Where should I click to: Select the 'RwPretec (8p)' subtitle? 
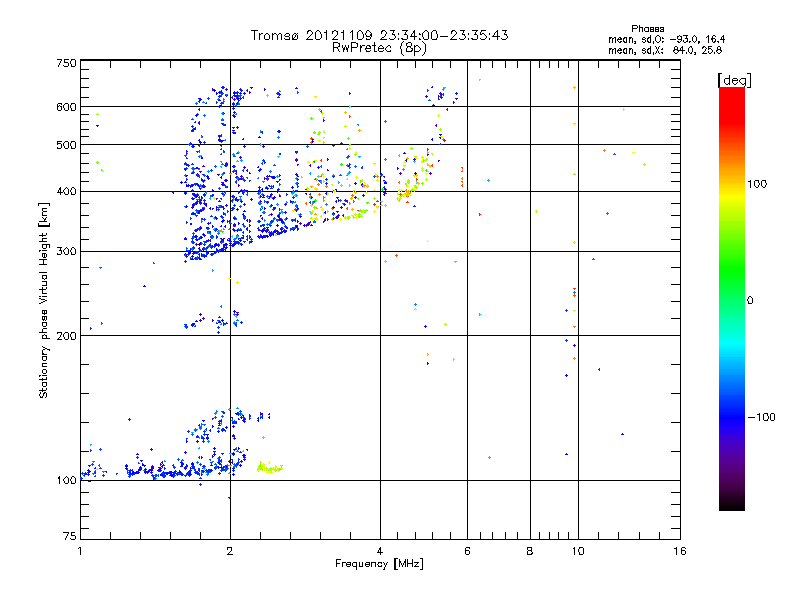coord(379,48)
